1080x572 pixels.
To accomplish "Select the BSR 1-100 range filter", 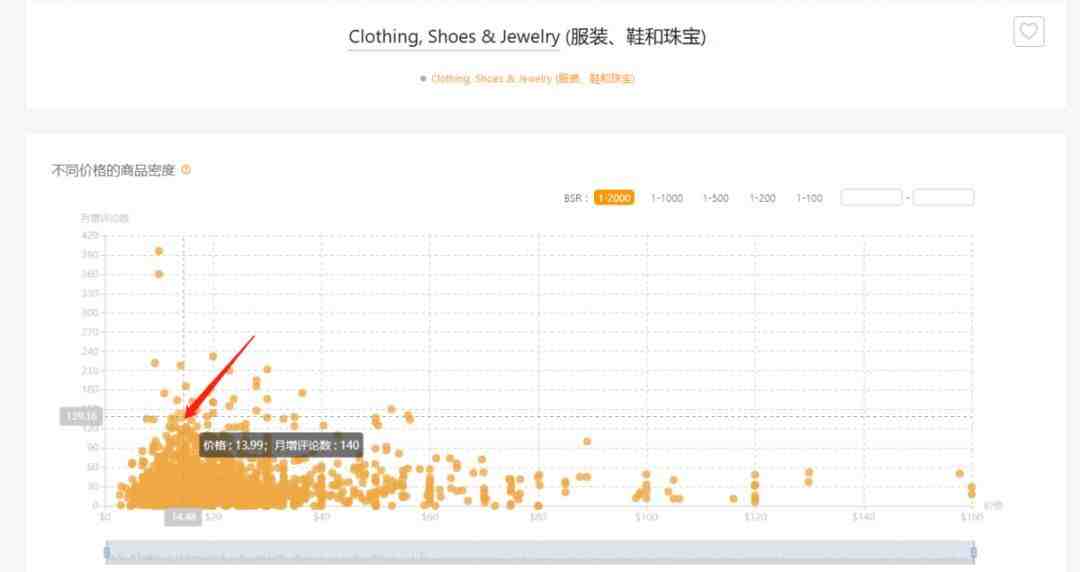I will pyautogui.click(x=809, y=198).
